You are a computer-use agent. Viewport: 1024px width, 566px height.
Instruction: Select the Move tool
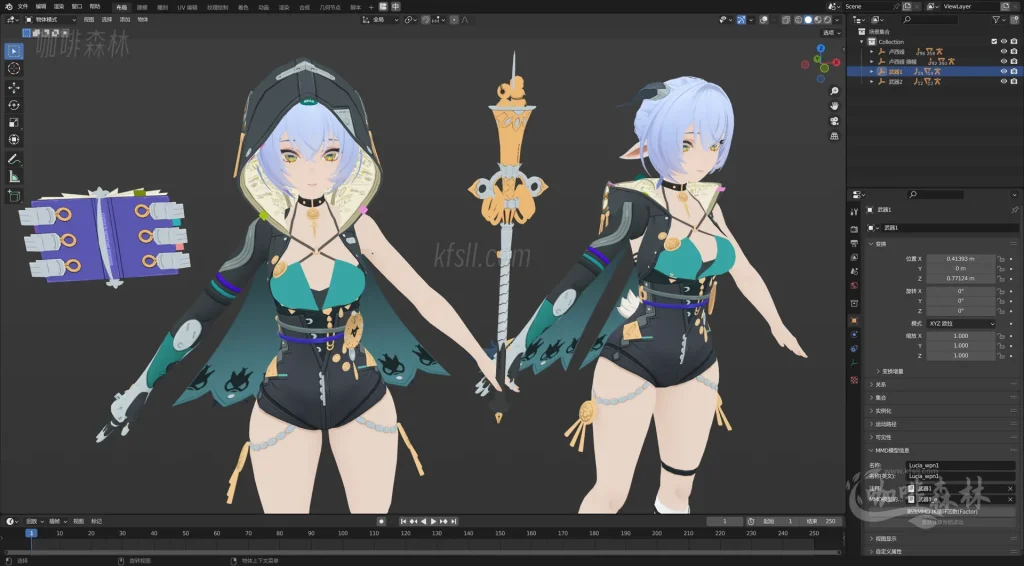coord(14,87)
